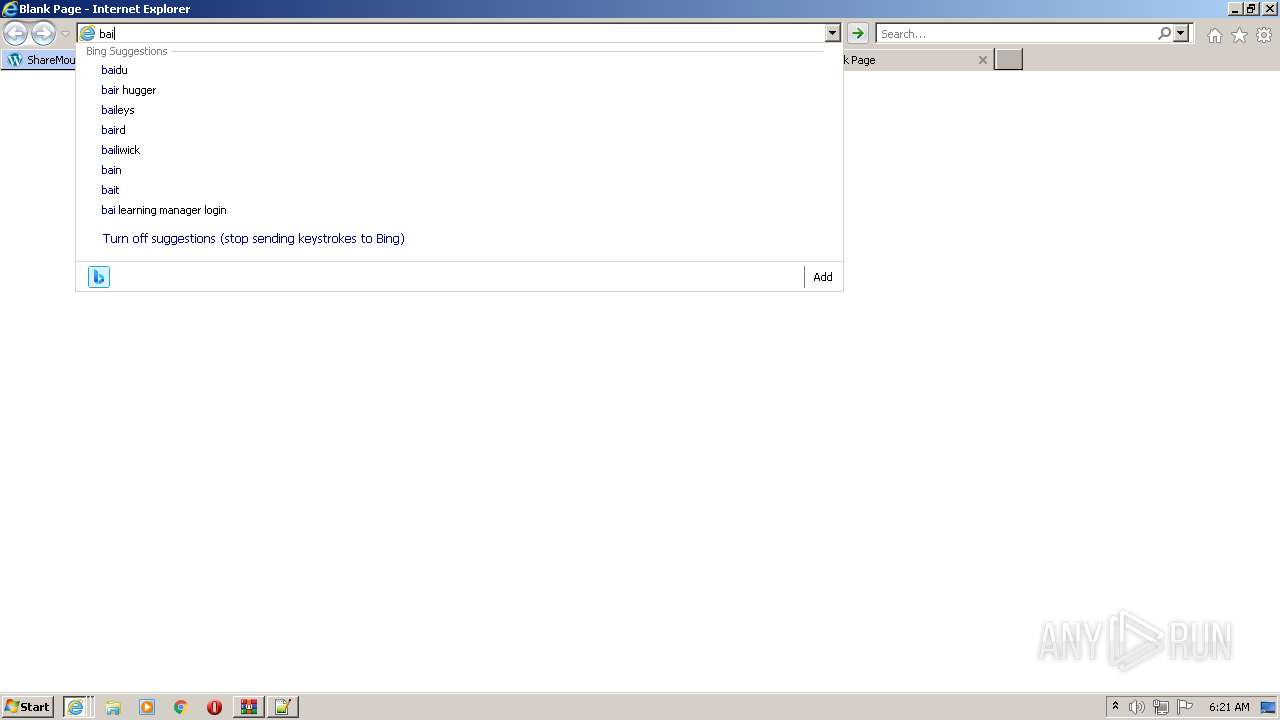Open Tools menu via gear icon
The height and width of the screenshot is (720, 1280).
[1264, 35]
